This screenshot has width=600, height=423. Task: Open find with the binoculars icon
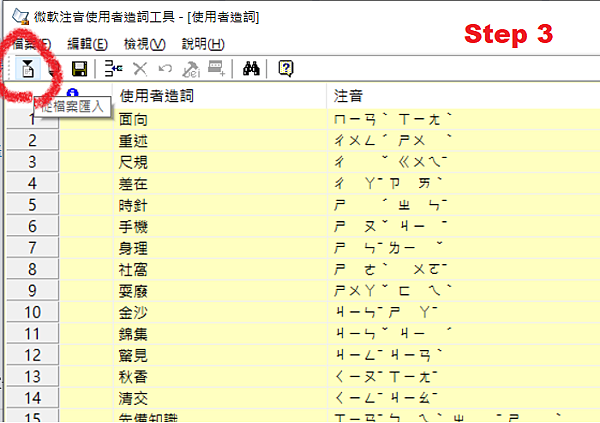(251, 69)
